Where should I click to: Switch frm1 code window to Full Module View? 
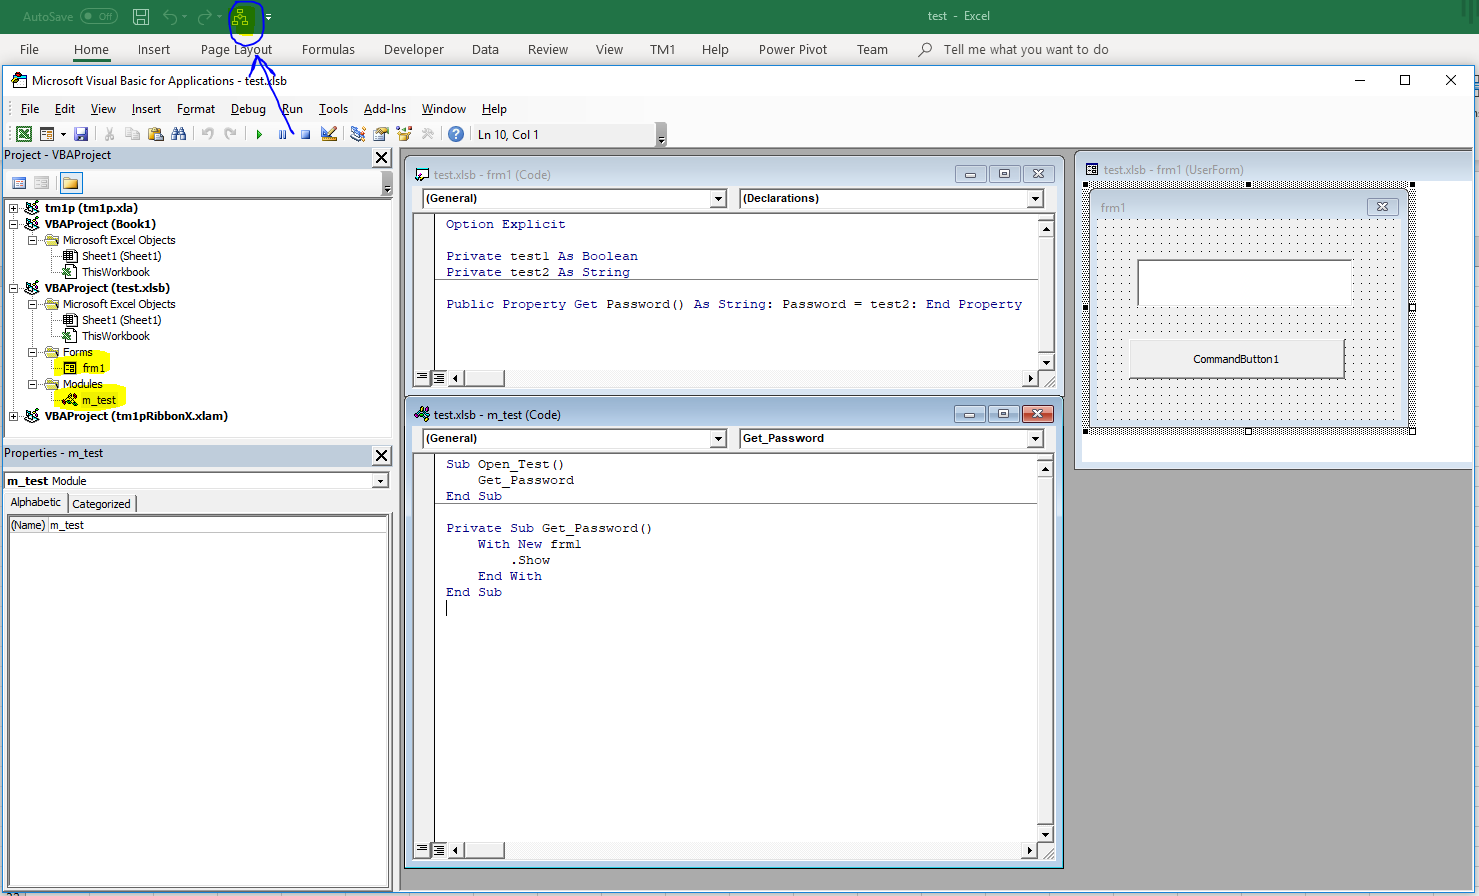click(438, 378)
